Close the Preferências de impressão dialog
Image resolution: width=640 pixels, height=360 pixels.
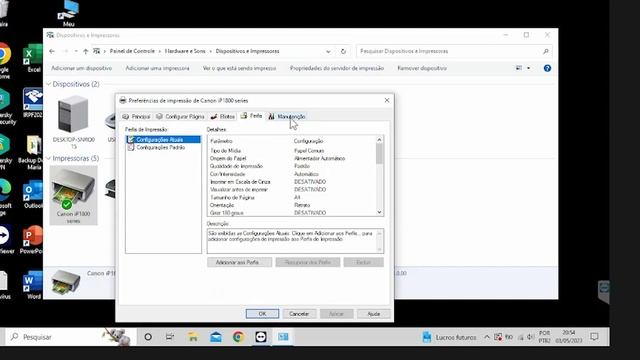pos(387,100)
